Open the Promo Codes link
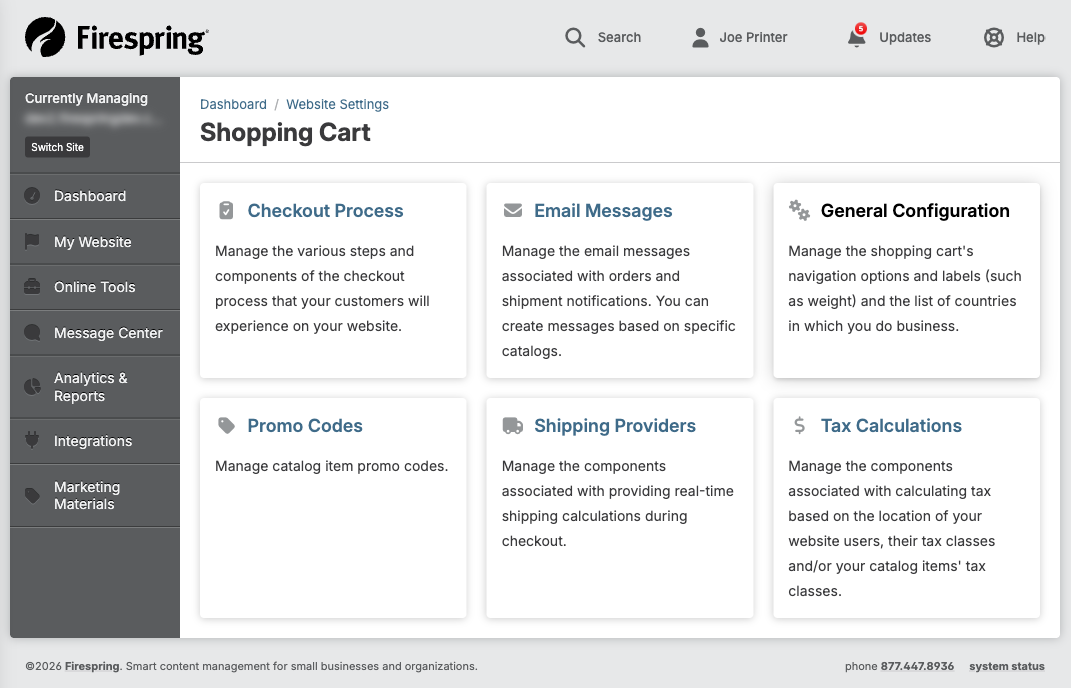This screenshot has height=688, width=1071. pyautogui.click(x=305, y=426)
